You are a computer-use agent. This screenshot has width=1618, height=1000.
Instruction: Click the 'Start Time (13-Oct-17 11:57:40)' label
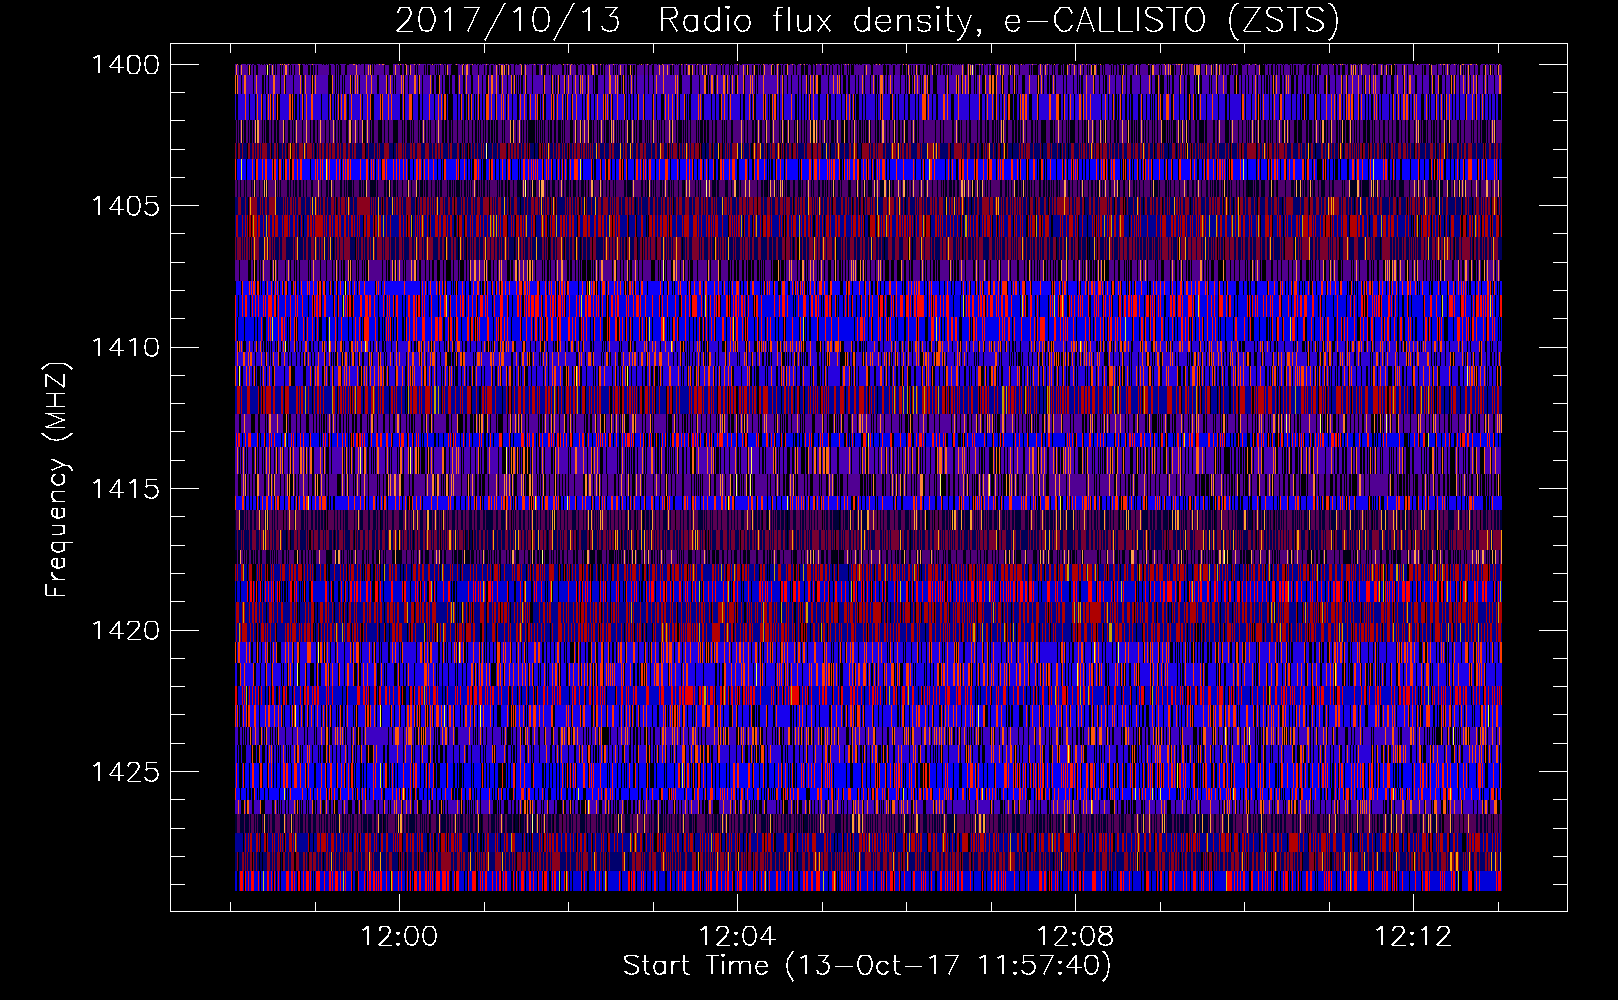pyautogui.click(x=867, y=966)
